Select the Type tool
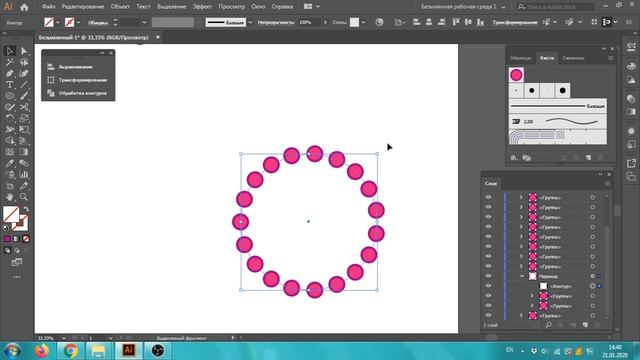This screenshot has height=360, width=640. pyautogui.click(x=10, y=85)
